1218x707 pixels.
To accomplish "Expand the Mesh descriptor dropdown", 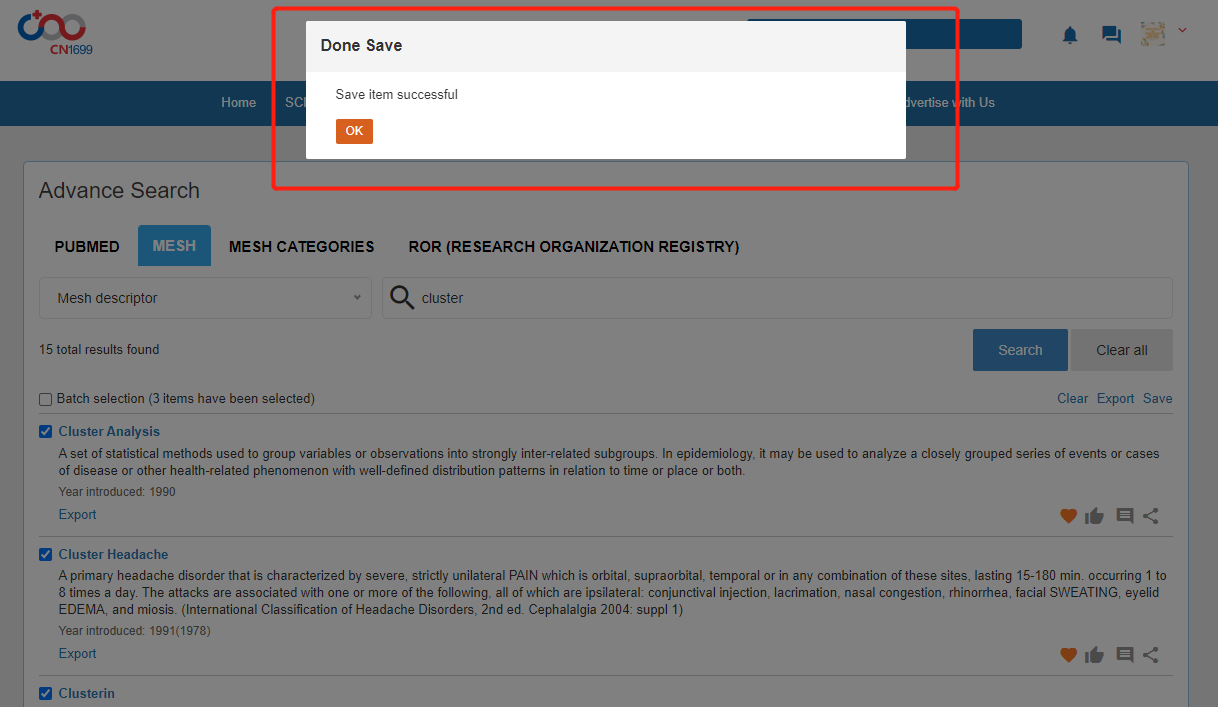I will [205, 298].
